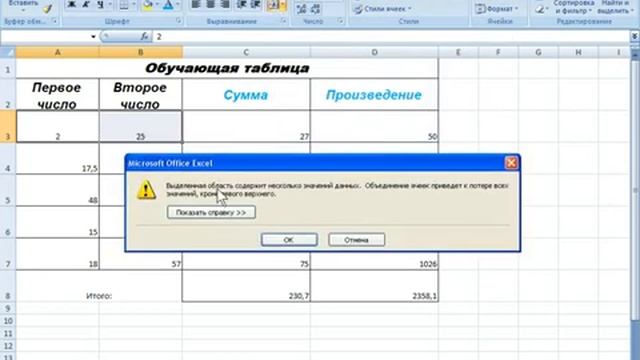Expand the formula bar
640x360 pixels.
635,37
